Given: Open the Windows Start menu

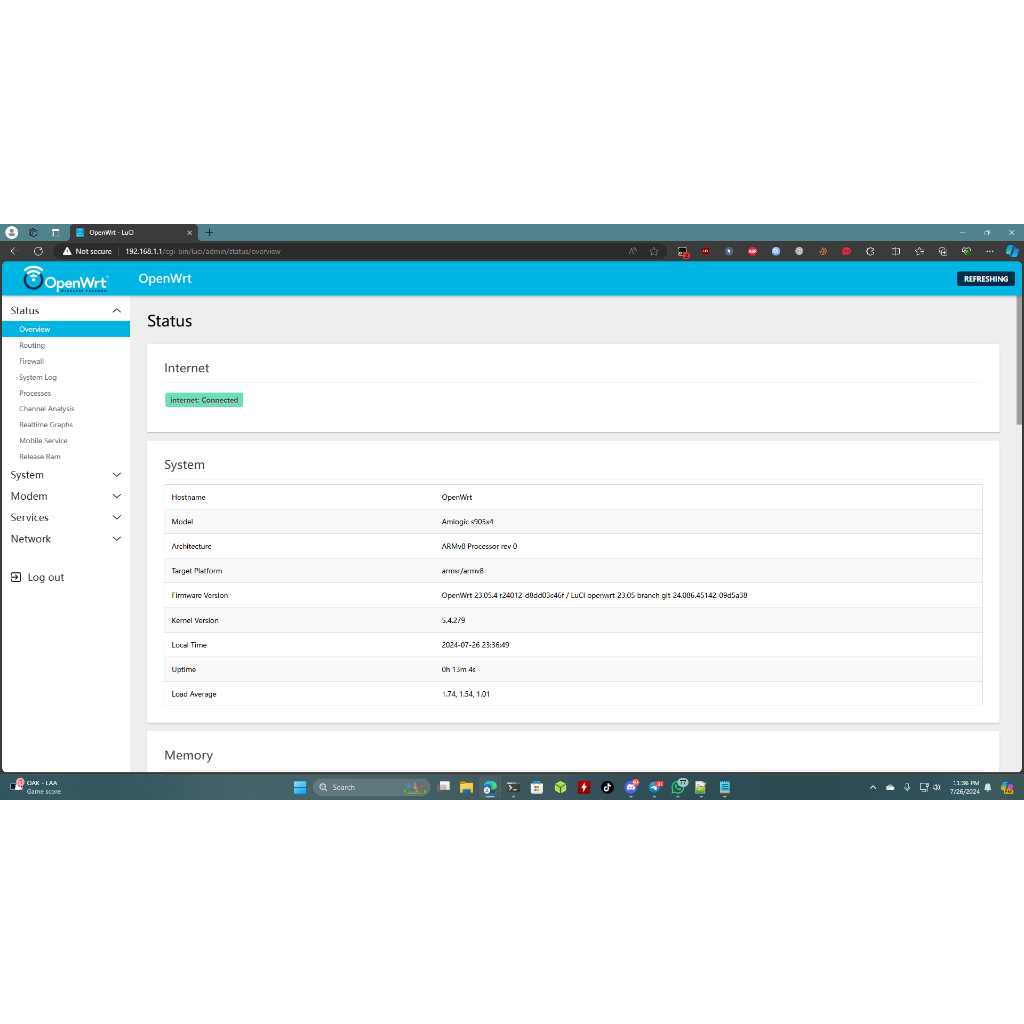Looking at the screenshot, I should tap(300, 788).
